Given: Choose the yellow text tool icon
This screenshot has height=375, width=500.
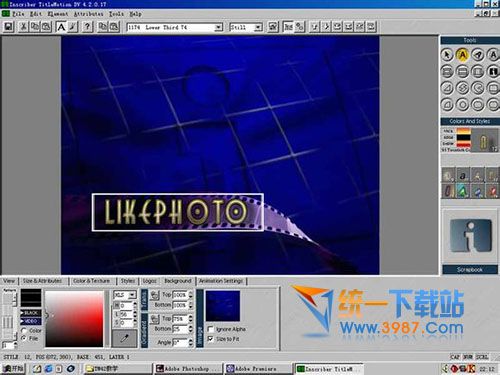Looking at the screenshot, I should tap(462, 55).
